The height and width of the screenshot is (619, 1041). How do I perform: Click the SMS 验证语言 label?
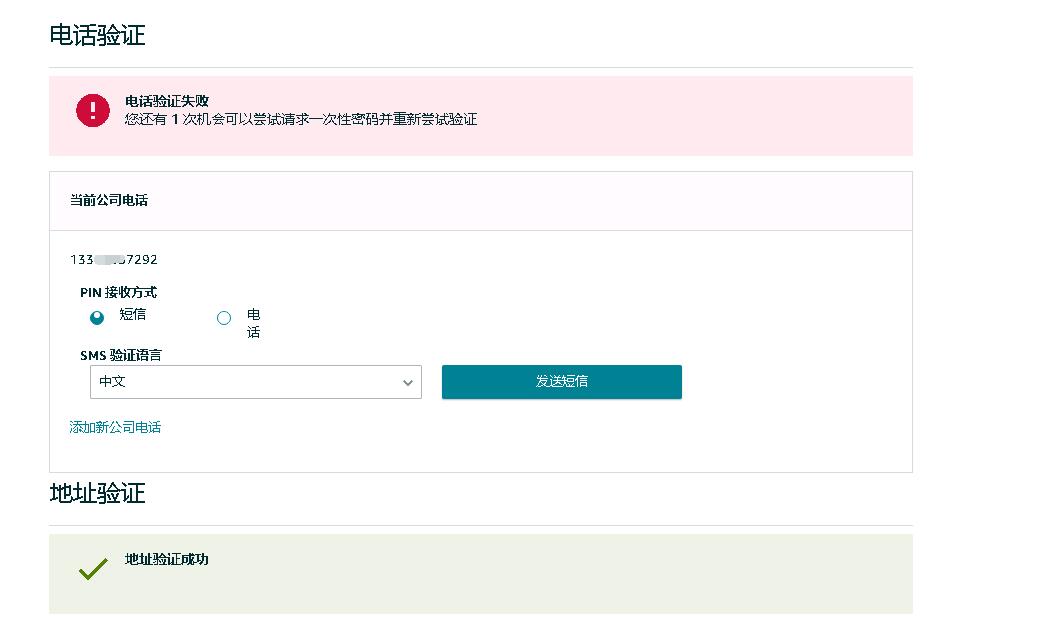(121, 355)
